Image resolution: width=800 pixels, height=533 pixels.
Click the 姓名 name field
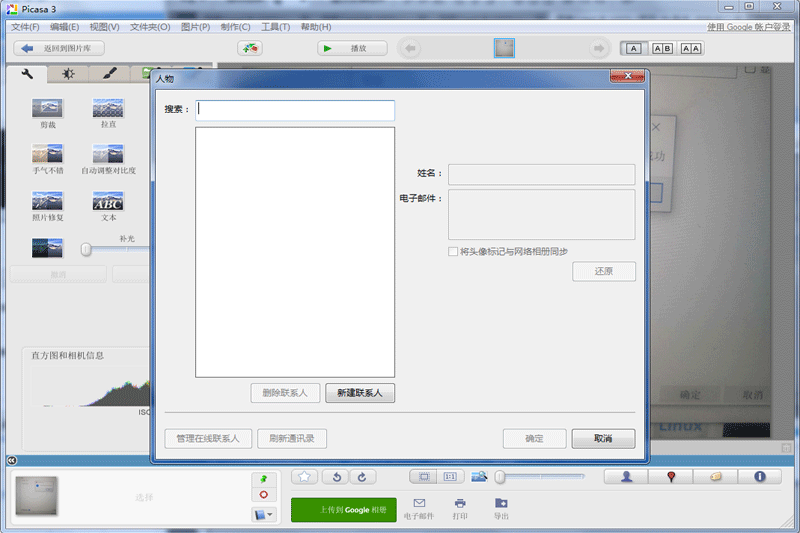point(541,174)
